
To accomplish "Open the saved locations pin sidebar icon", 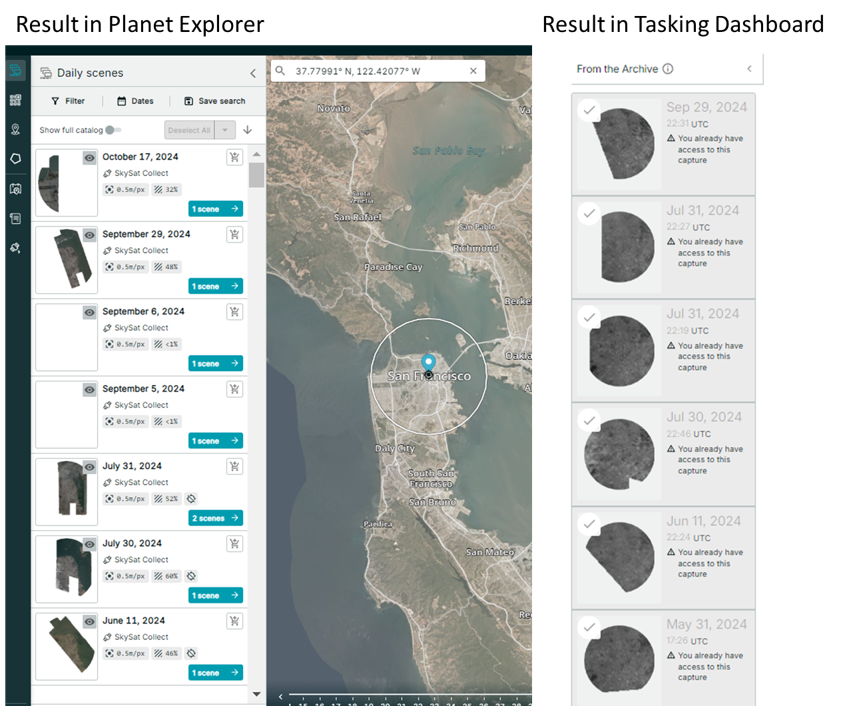I will [x=15, y=129].
